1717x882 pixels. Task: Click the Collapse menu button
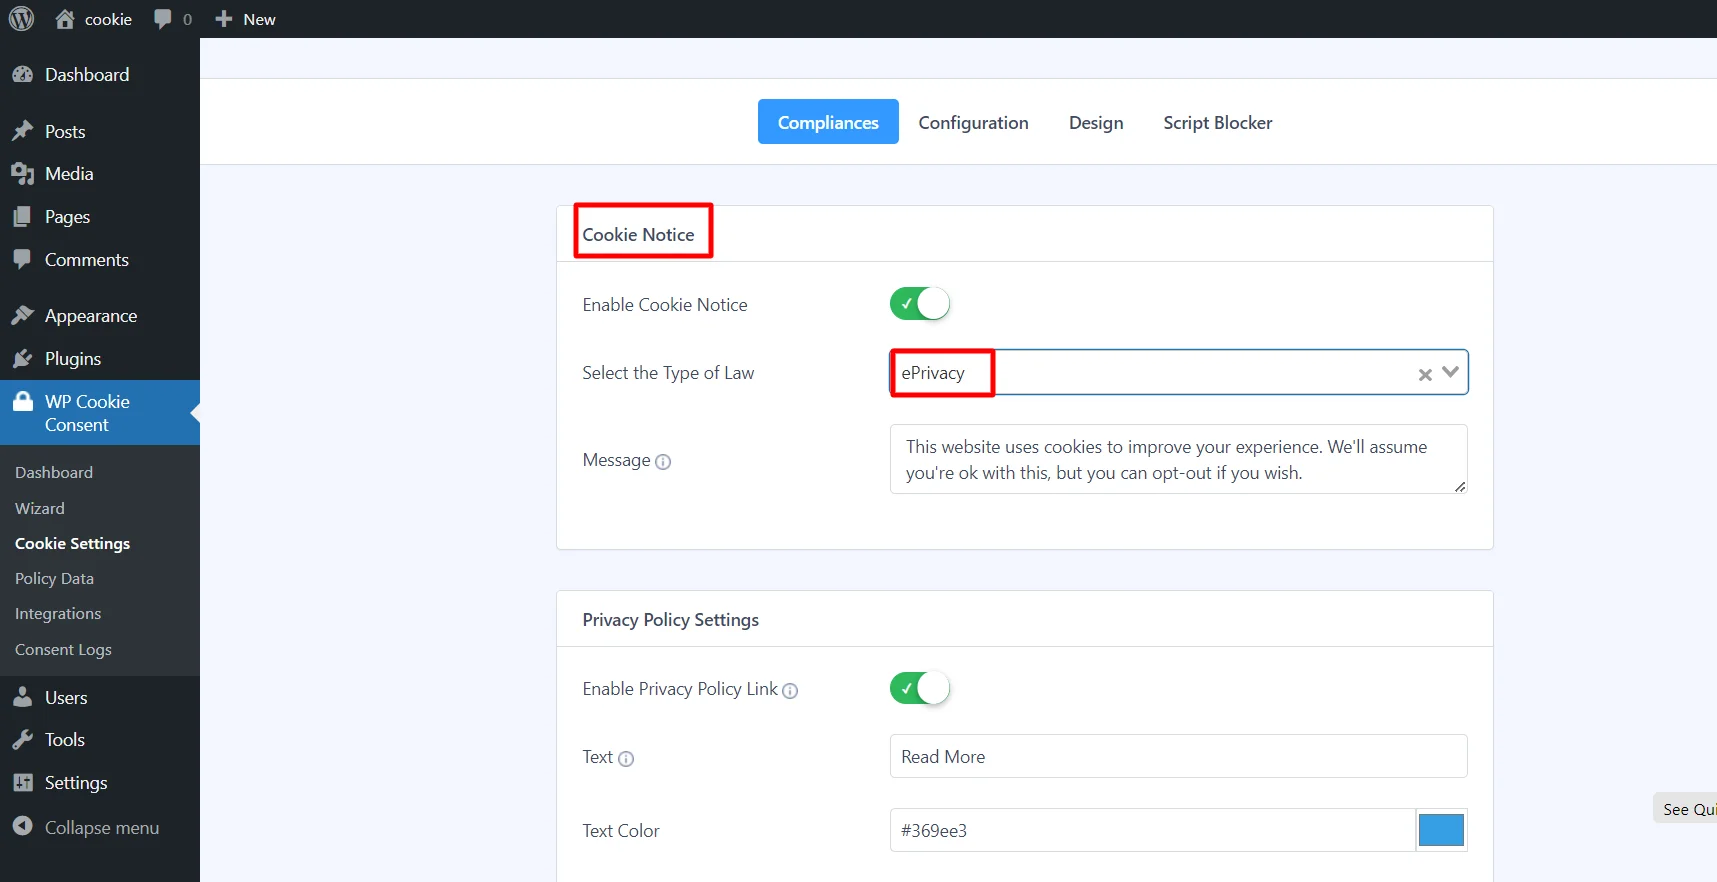[100, 827]
